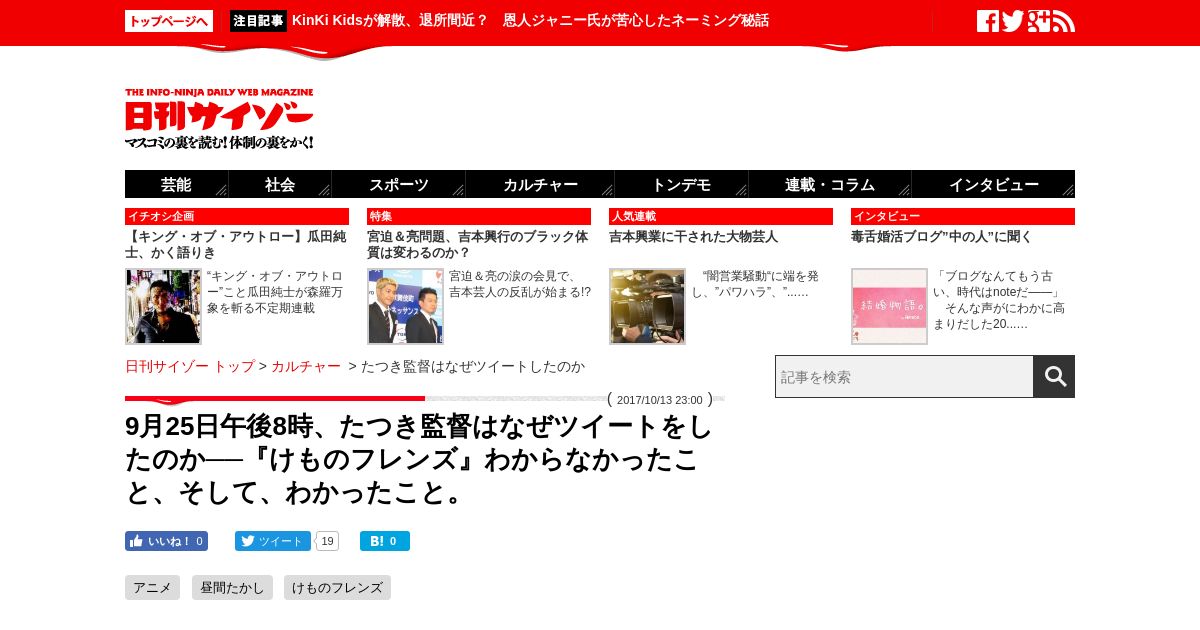Open the カルチャー menu tab
Screen dimensions: 1200x630
coord(540,184)
